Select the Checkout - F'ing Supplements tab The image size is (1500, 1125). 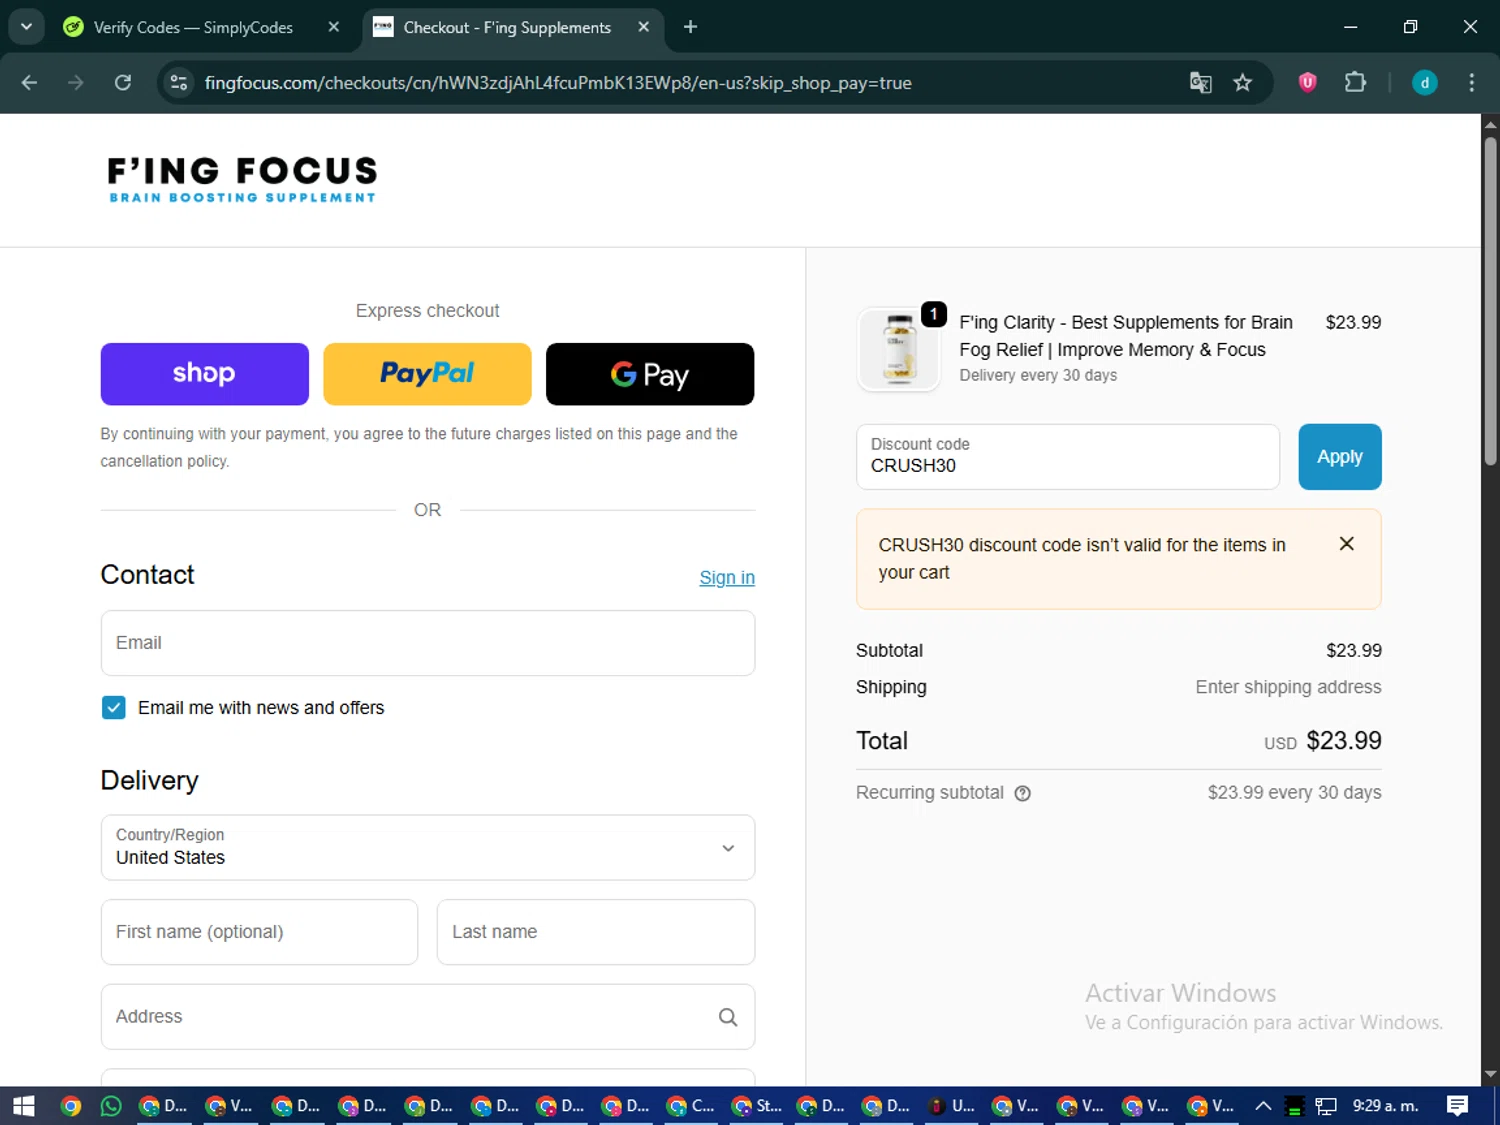pos(511,27)
